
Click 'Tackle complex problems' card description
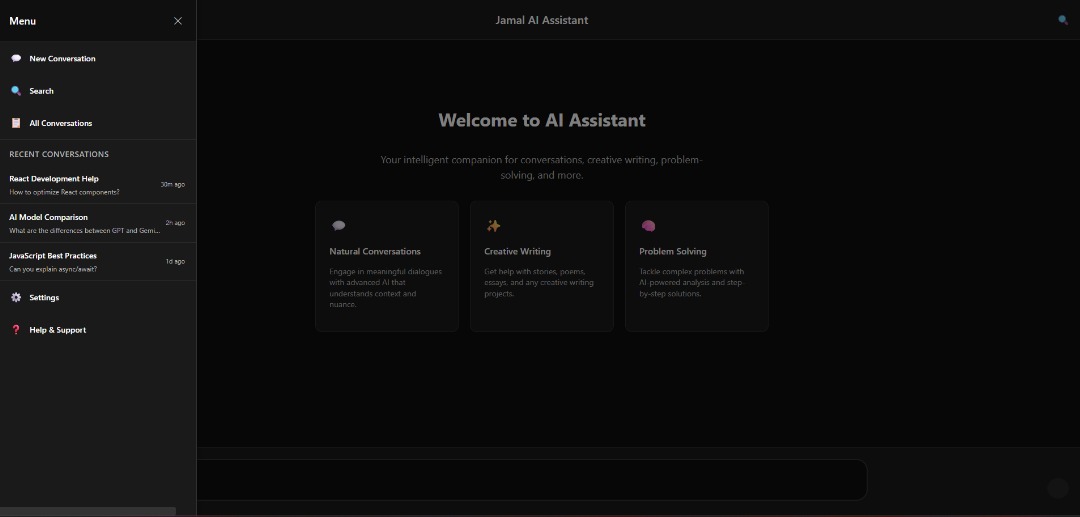[x=692, y=282]
